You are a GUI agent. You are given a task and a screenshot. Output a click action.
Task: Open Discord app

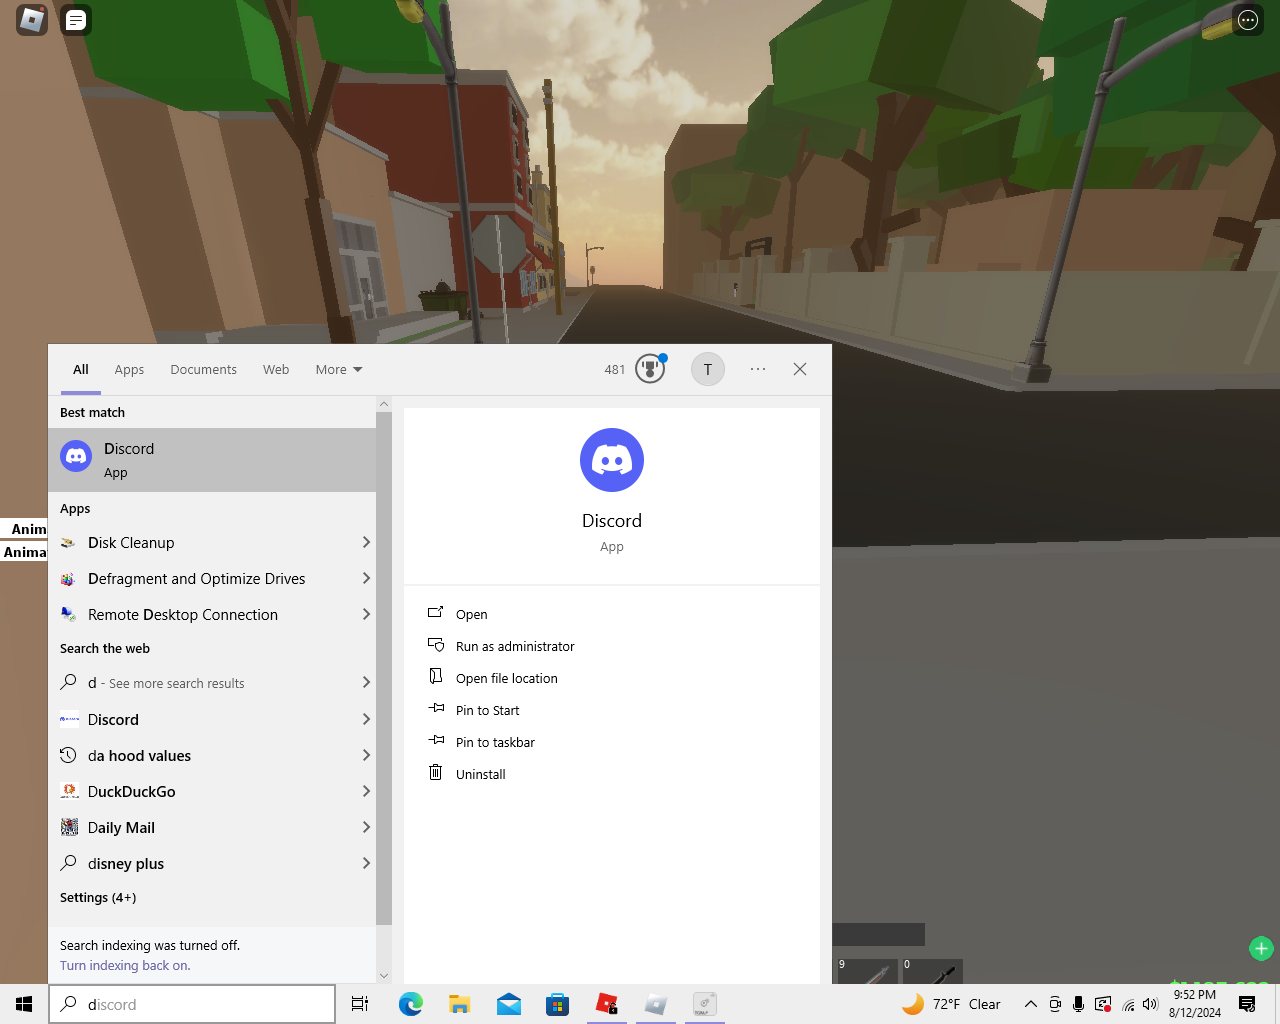click(471, 614)
